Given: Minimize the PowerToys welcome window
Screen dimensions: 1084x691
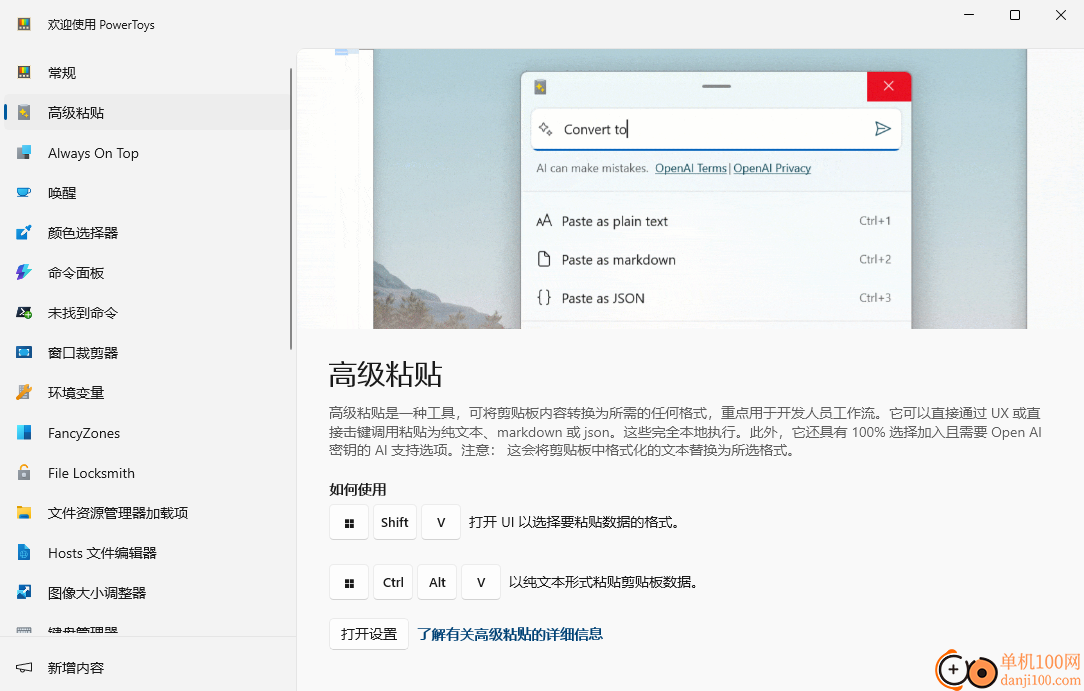Looking at the screenshot, I should (969, 15).
